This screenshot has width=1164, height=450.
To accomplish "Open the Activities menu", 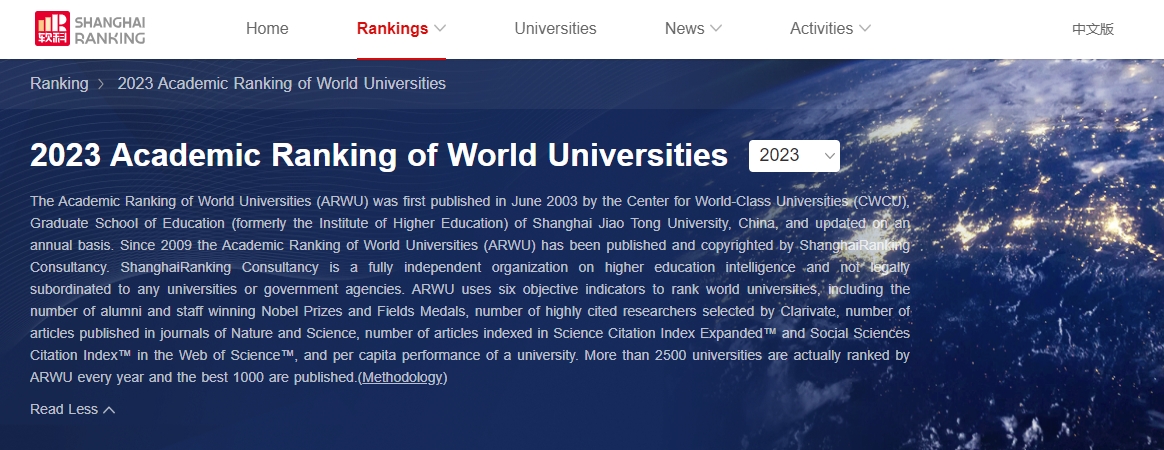I will click(821, 28).
